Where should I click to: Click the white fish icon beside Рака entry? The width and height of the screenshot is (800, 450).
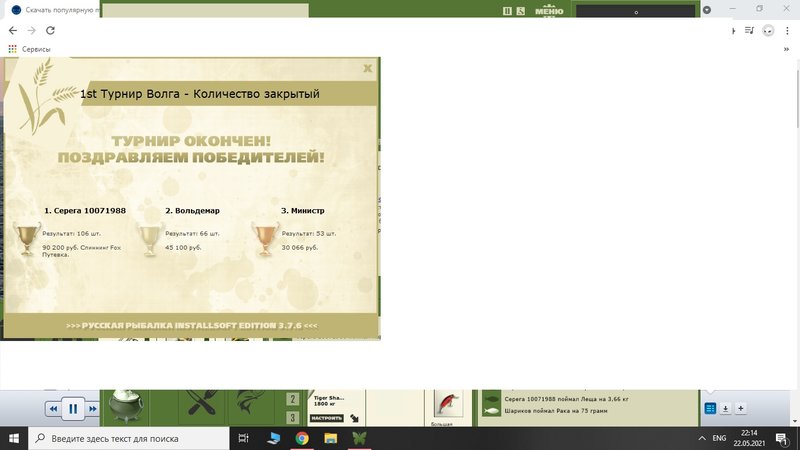point(491,411)
